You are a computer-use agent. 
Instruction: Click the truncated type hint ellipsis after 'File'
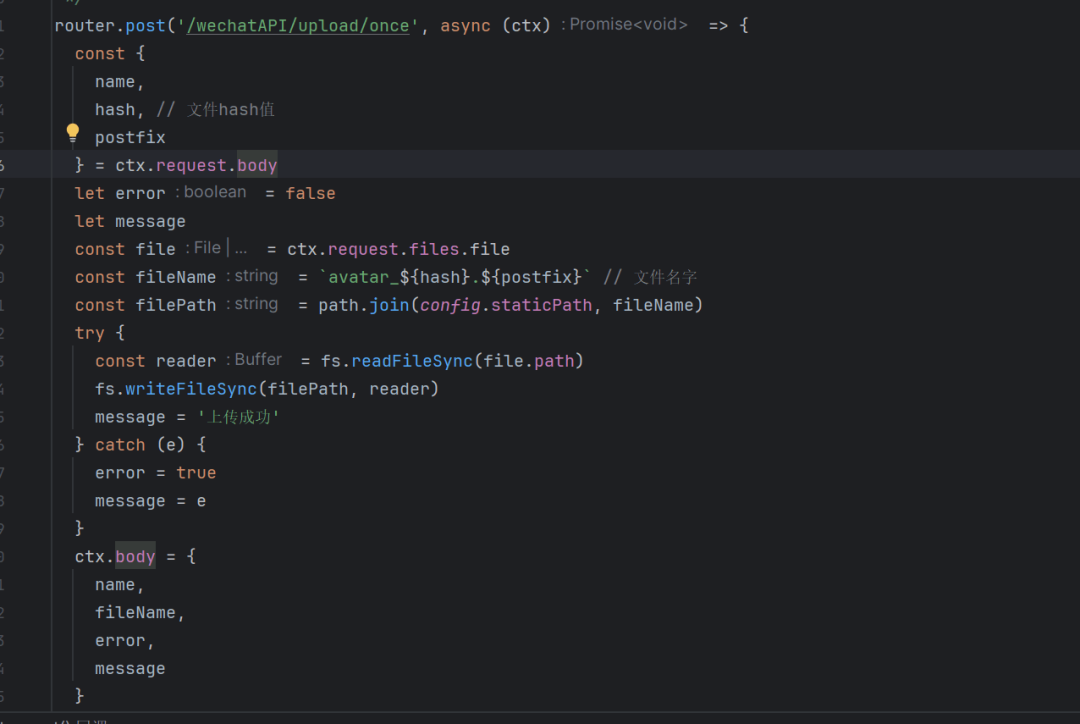240,248
